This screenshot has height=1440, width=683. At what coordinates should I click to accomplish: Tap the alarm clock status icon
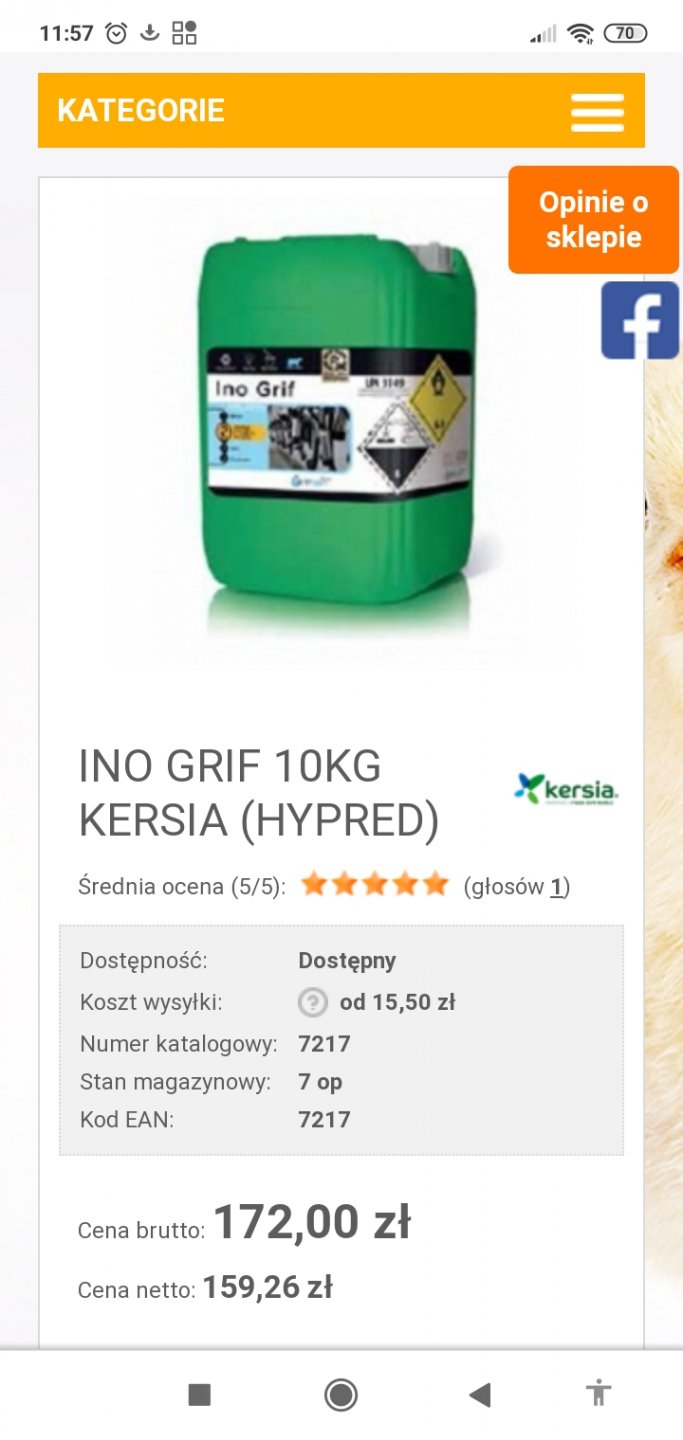point(117,33)
